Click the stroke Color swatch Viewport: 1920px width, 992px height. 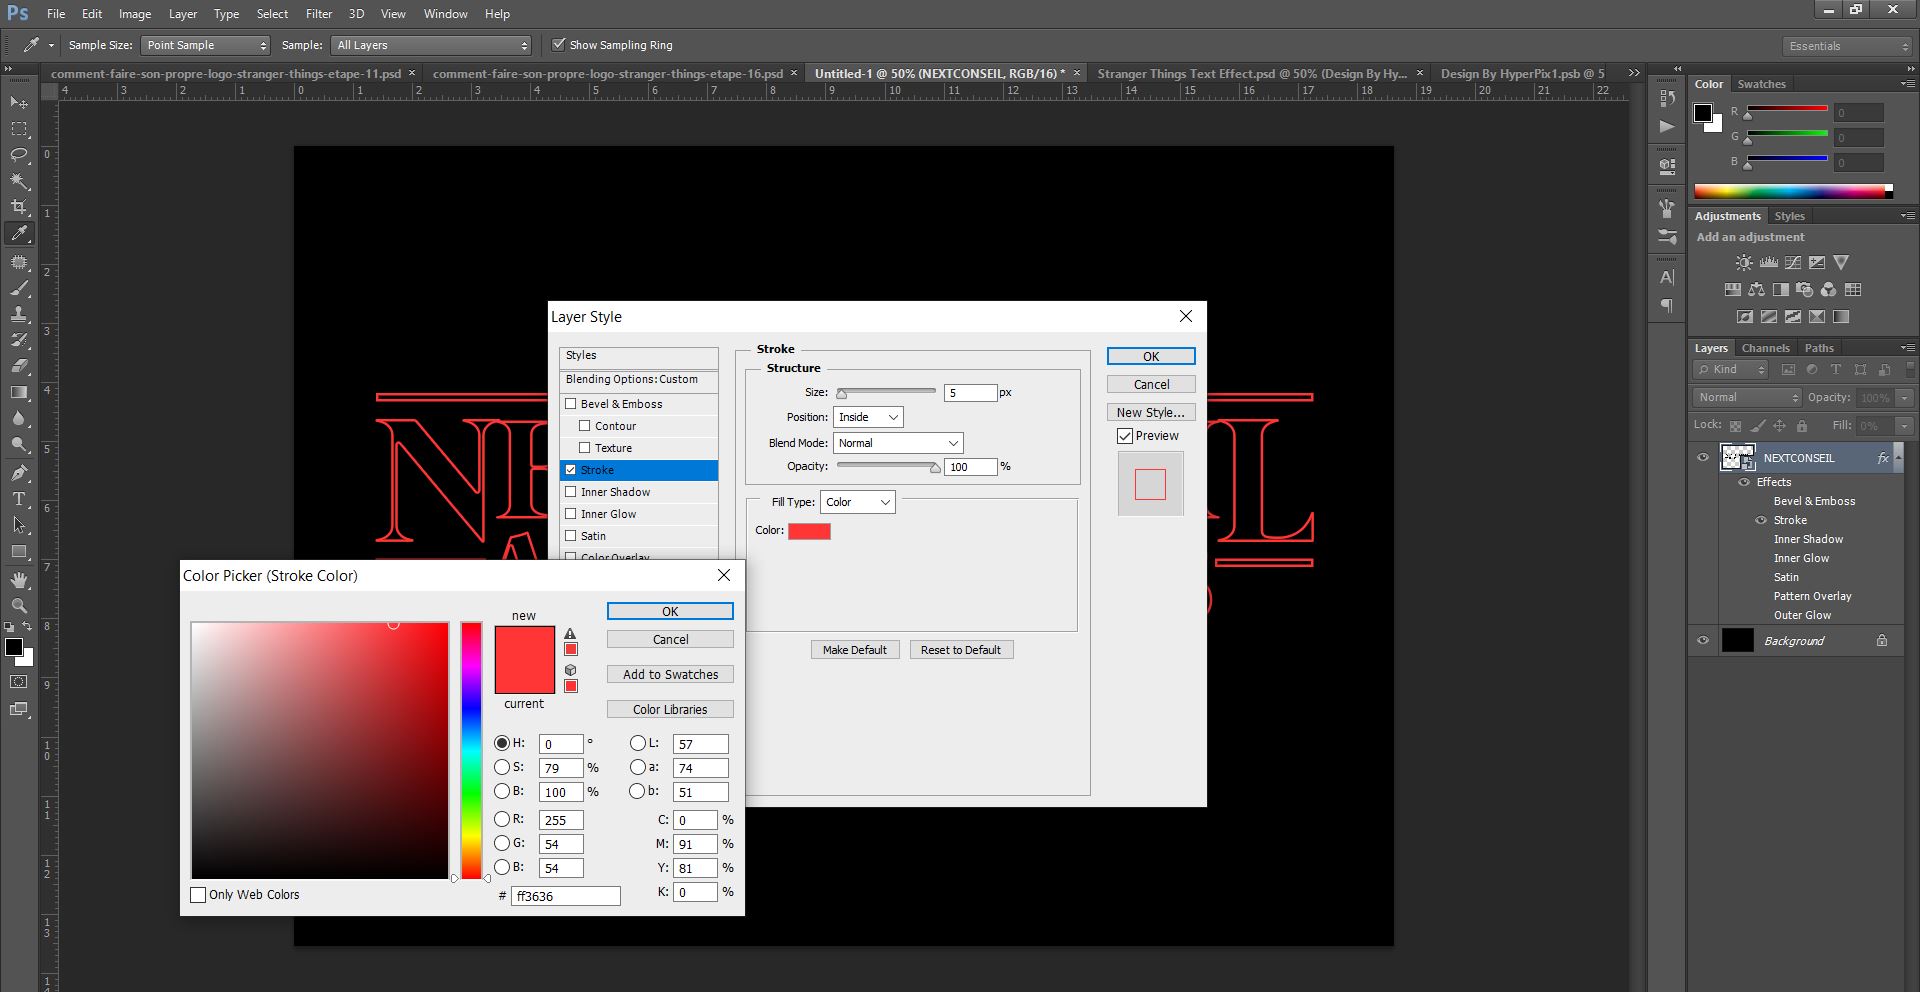[x=809, y=531]
